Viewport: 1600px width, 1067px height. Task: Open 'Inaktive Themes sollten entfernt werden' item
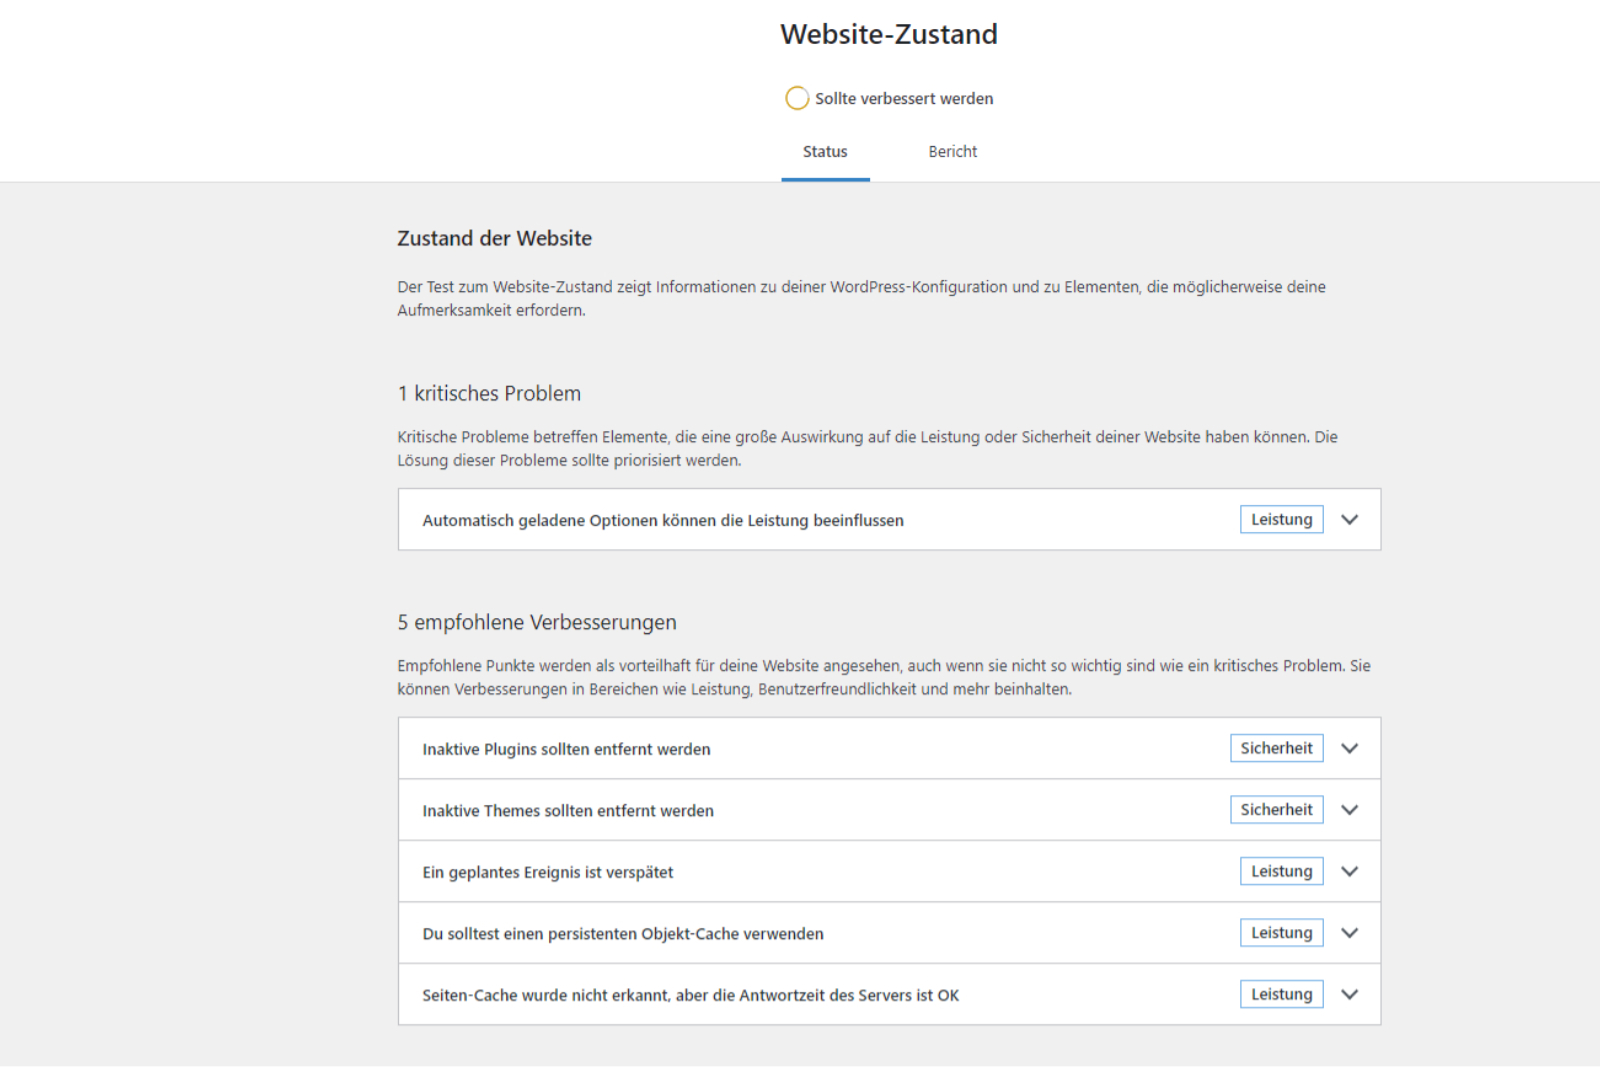568,811
